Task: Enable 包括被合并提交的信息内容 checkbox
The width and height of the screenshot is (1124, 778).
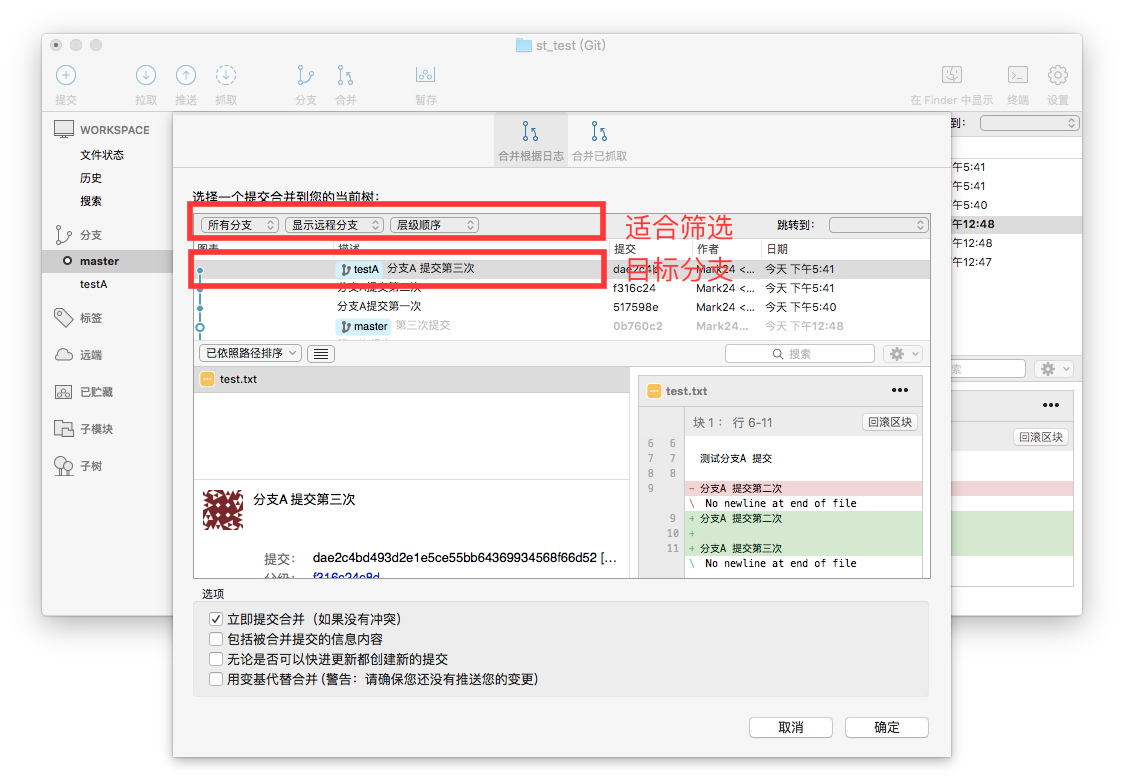Action: pos(216,639)
